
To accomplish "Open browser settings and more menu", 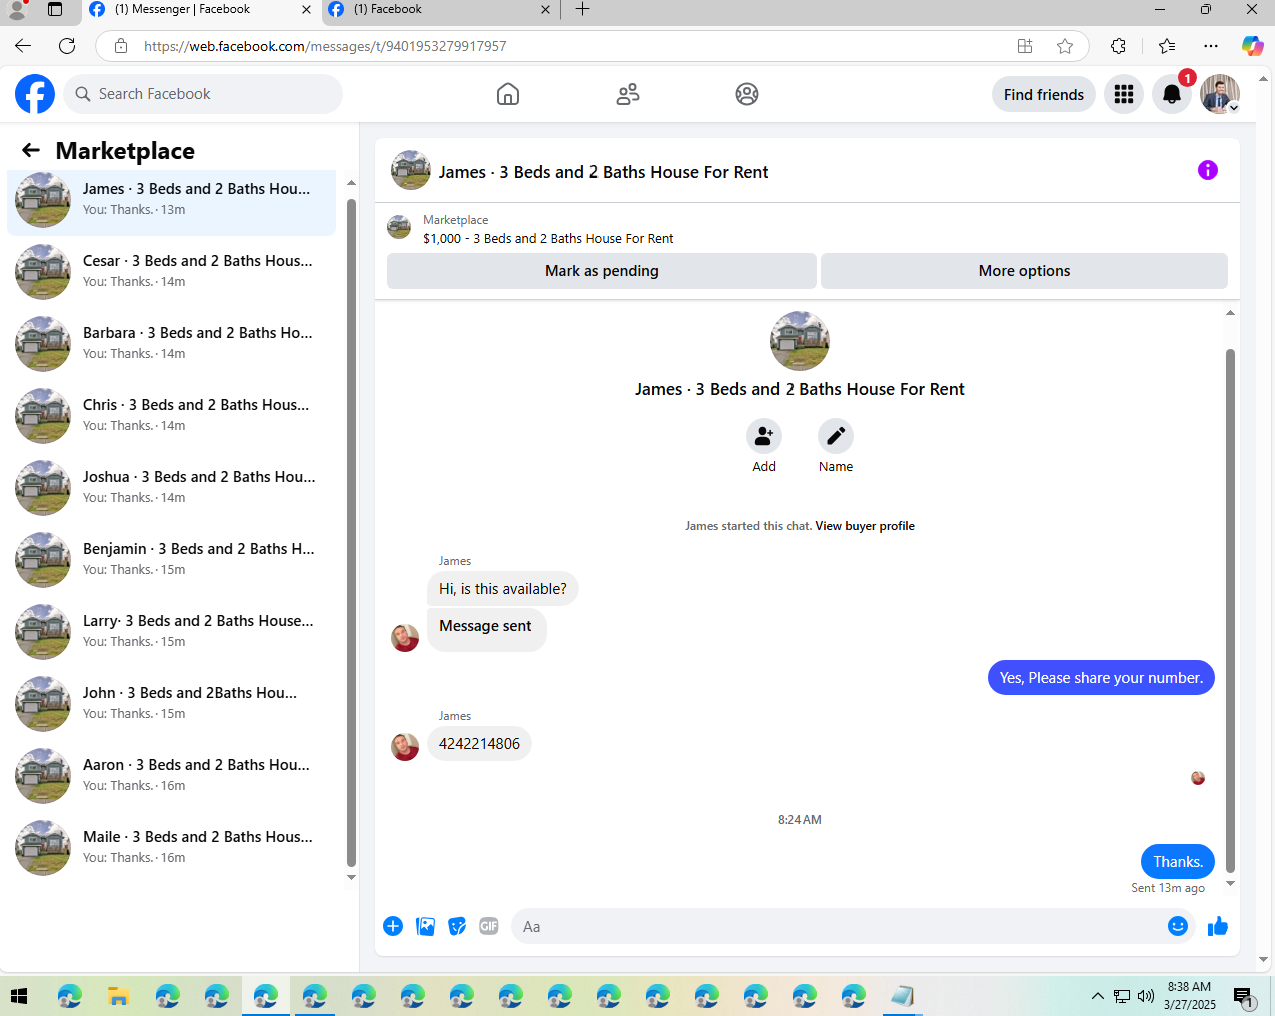I will point(1211,46).
